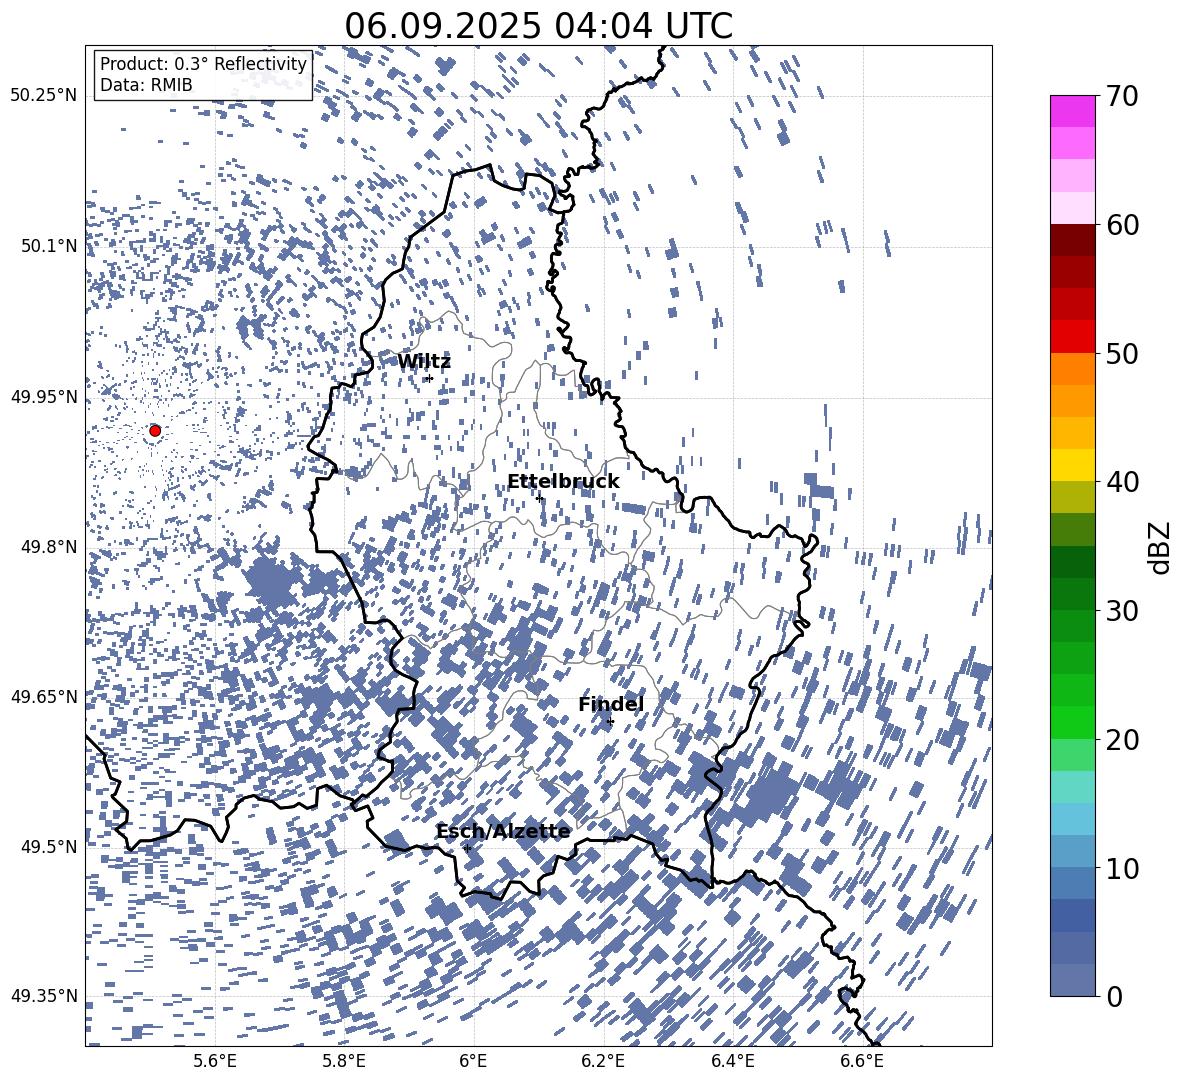Screen dimensions: 1184x1081
Task: Click the cross marker under Esch/Alzette
Action: 467,848
